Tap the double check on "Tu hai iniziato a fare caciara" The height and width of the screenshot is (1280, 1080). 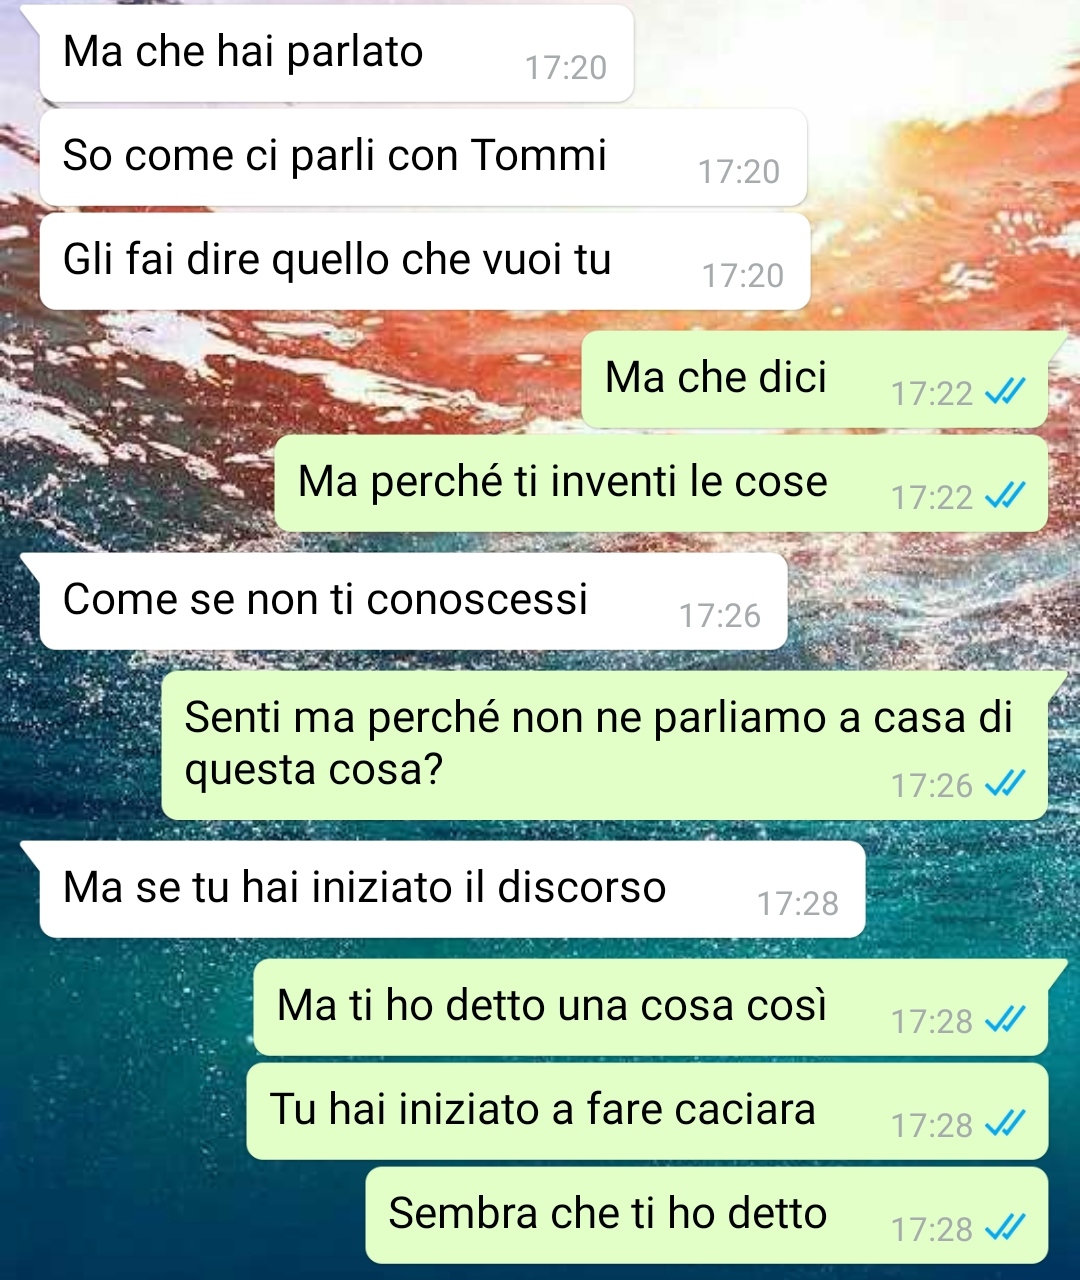tap(1005, 1125)
